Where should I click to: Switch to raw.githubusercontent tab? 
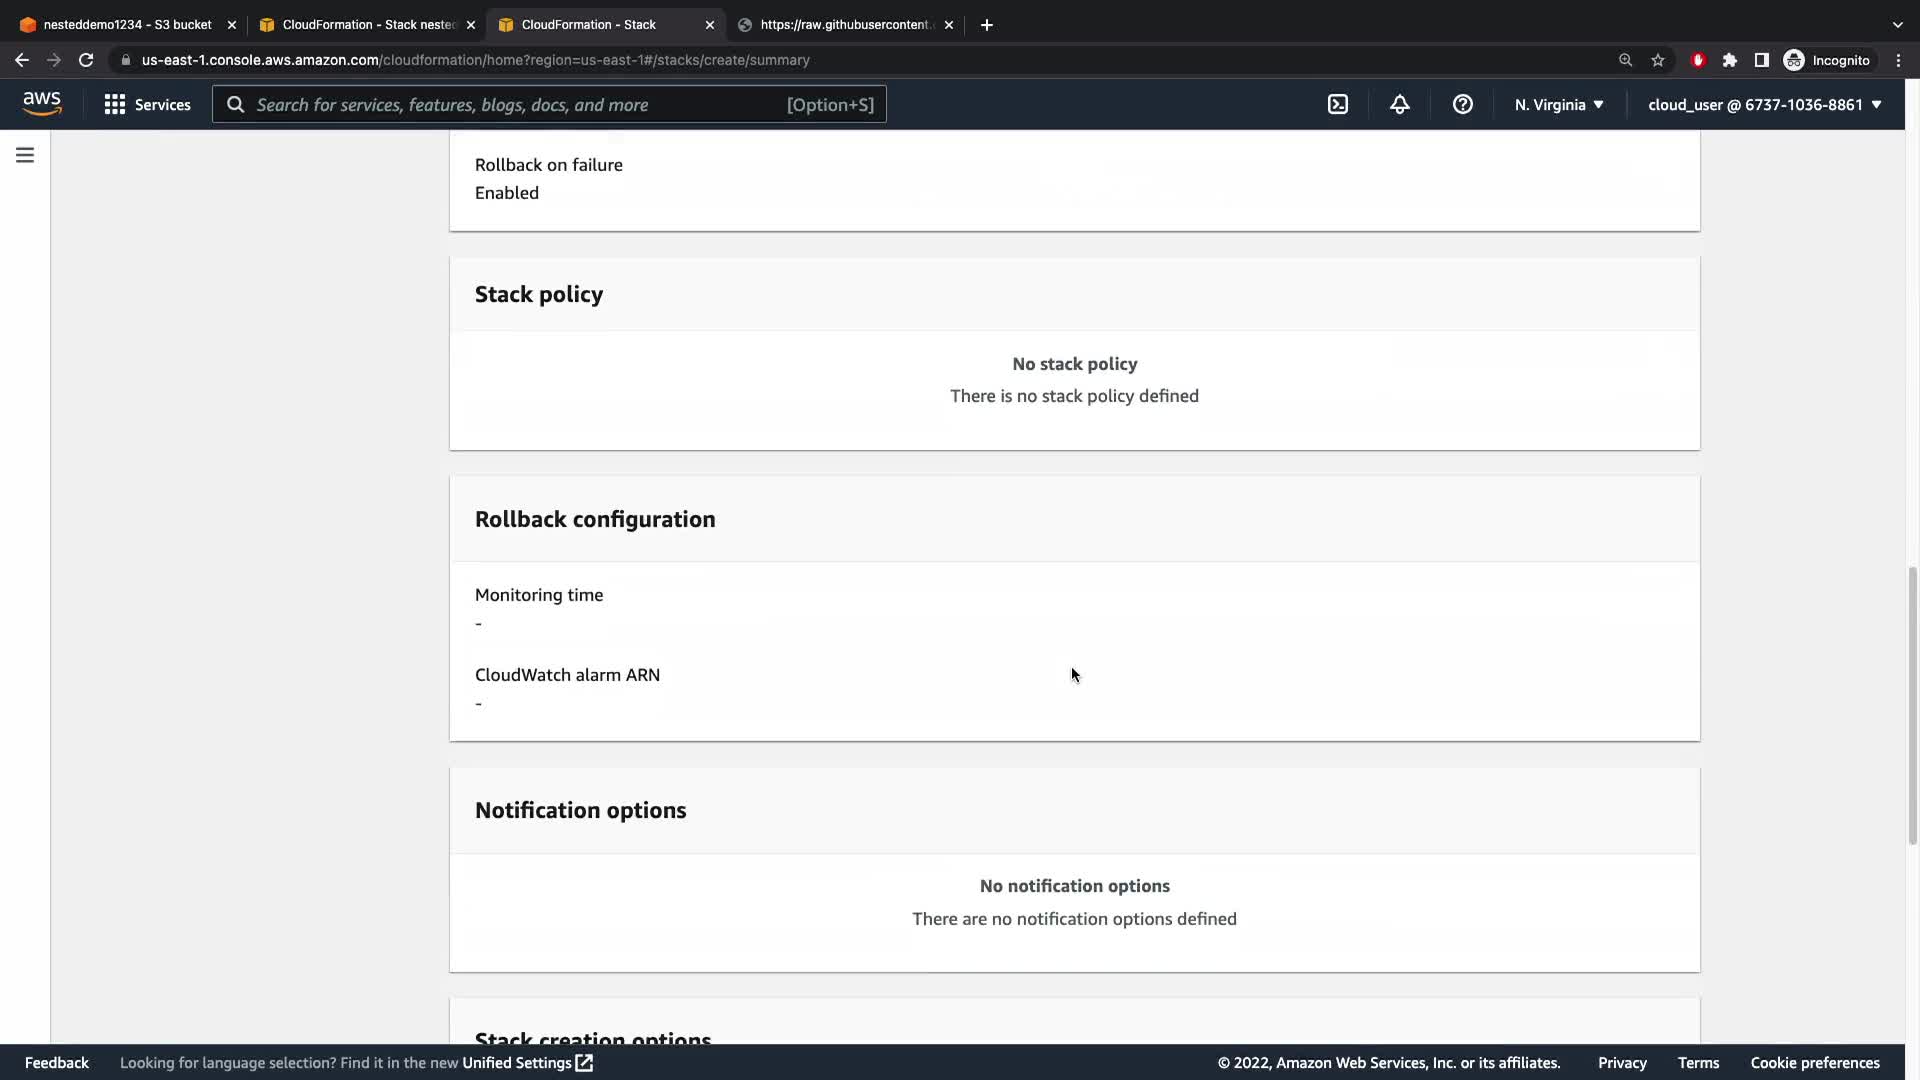(845, 25)
